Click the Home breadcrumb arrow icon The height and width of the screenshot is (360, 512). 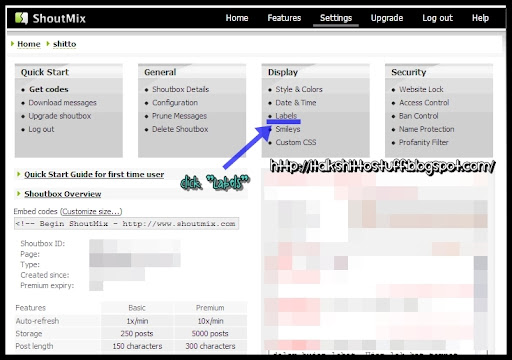click(12, 44)
